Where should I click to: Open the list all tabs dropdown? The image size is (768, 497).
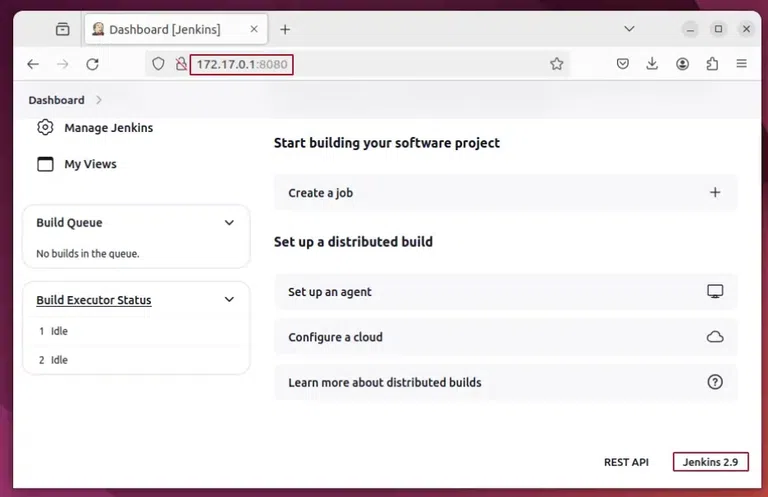click(629, 29)
